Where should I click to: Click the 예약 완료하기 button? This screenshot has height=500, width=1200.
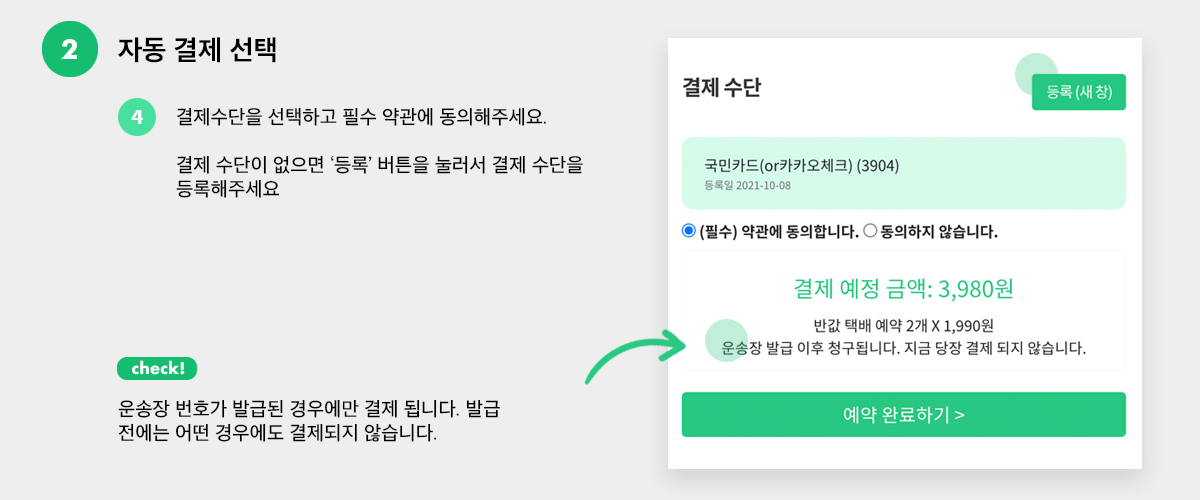[x=904, y=414]
